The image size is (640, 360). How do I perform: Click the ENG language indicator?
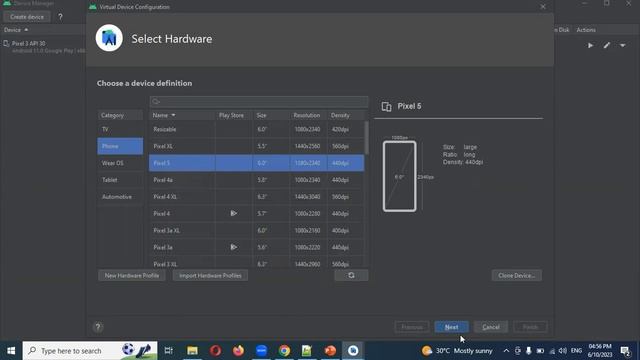[576, 351]
